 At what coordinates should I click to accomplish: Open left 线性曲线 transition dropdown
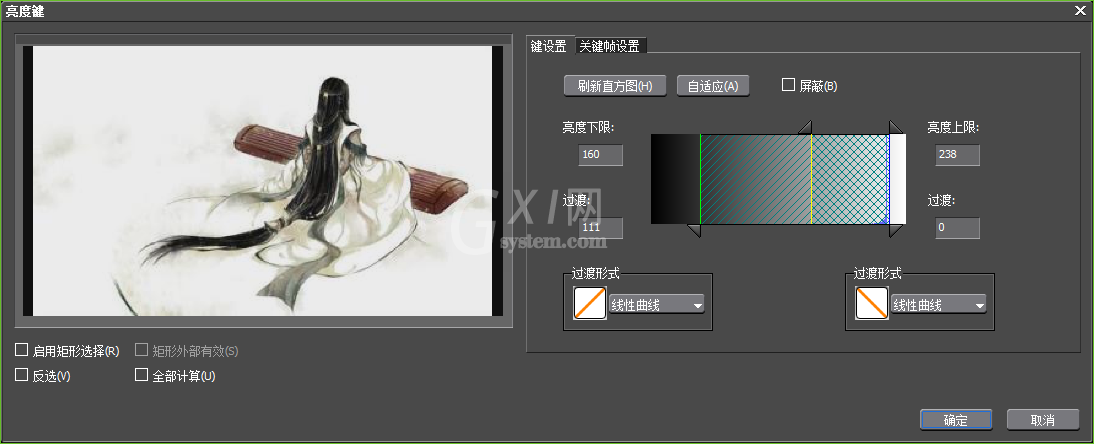657,304
